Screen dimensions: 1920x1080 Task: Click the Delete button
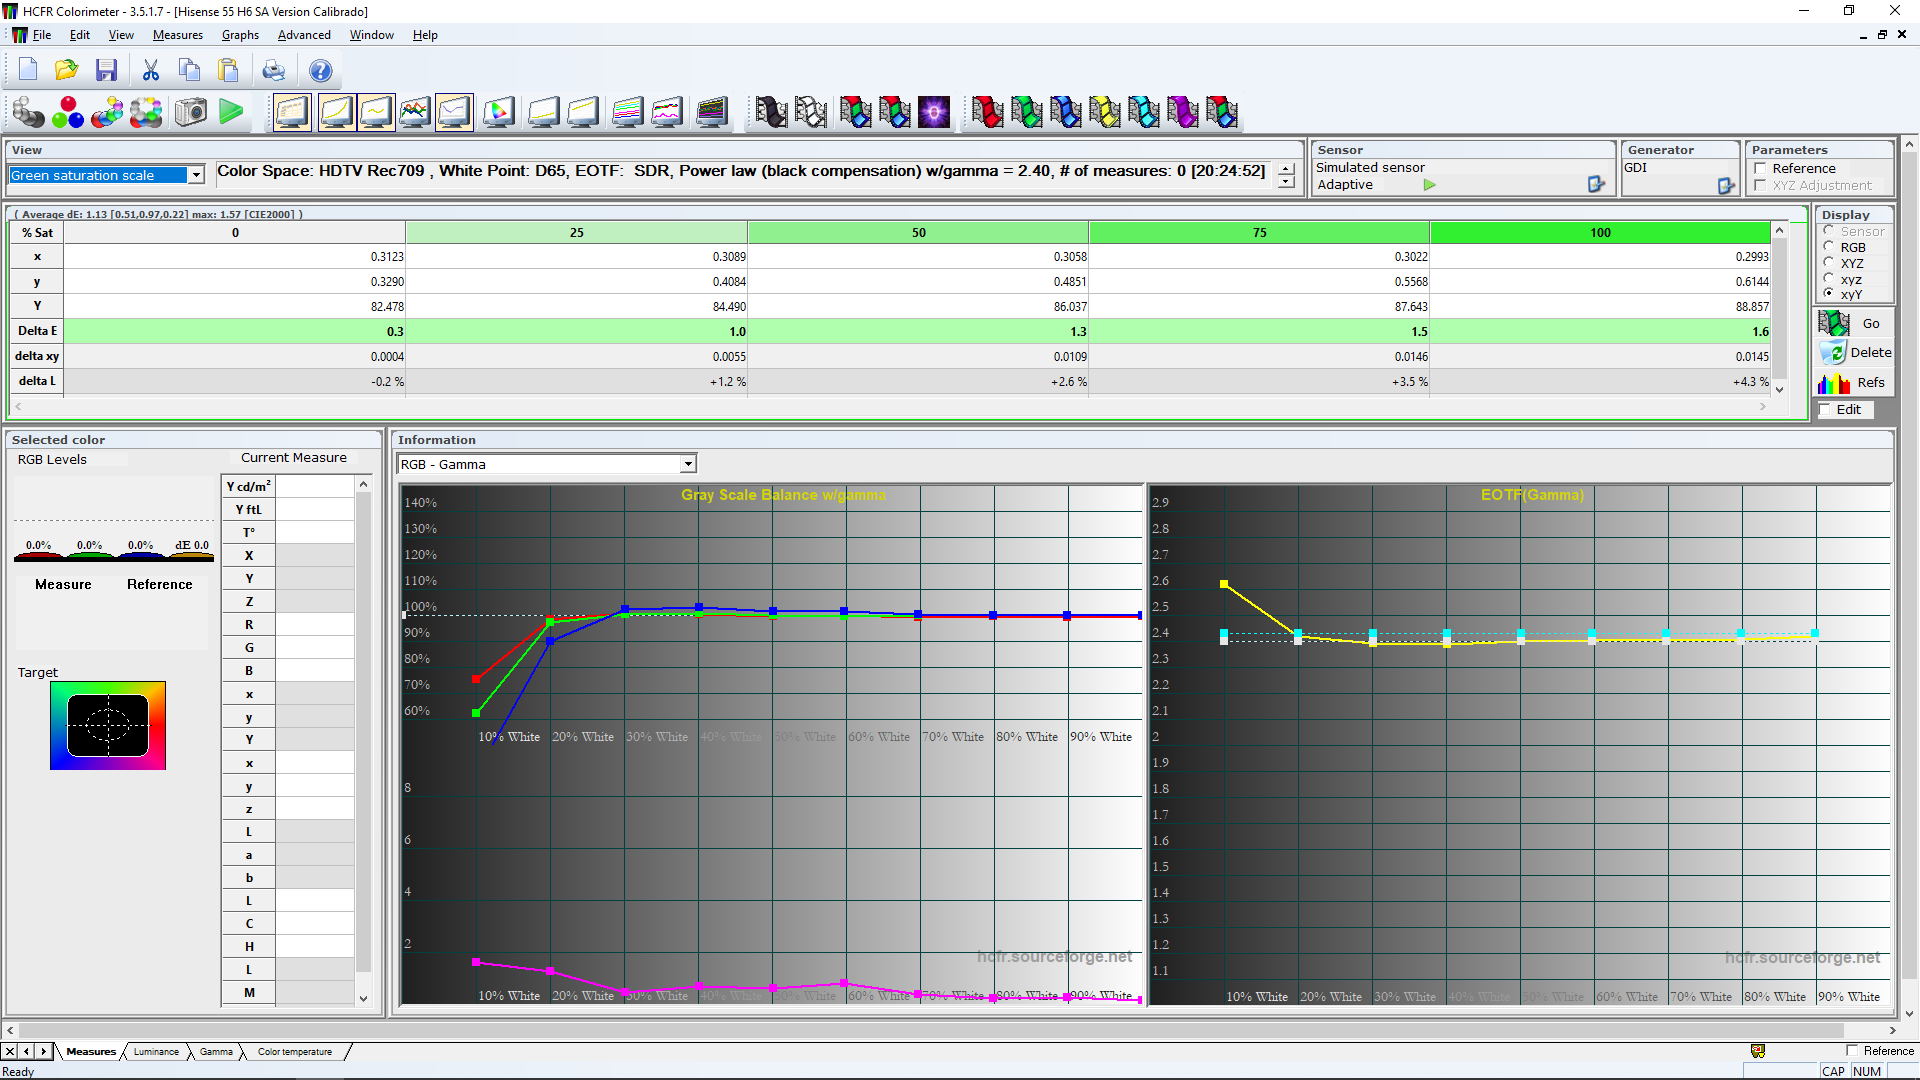[x=1856, y=353]
